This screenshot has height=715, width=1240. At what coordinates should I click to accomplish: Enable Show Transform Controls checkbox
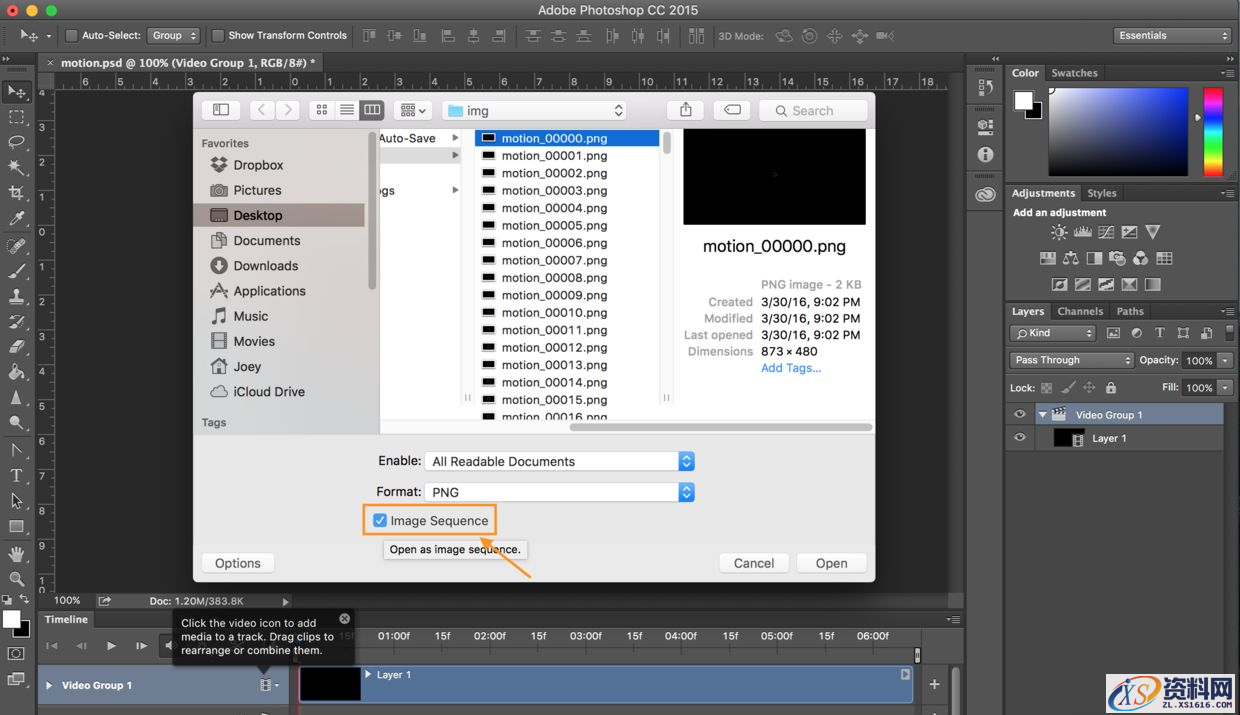tap(218, 36)
